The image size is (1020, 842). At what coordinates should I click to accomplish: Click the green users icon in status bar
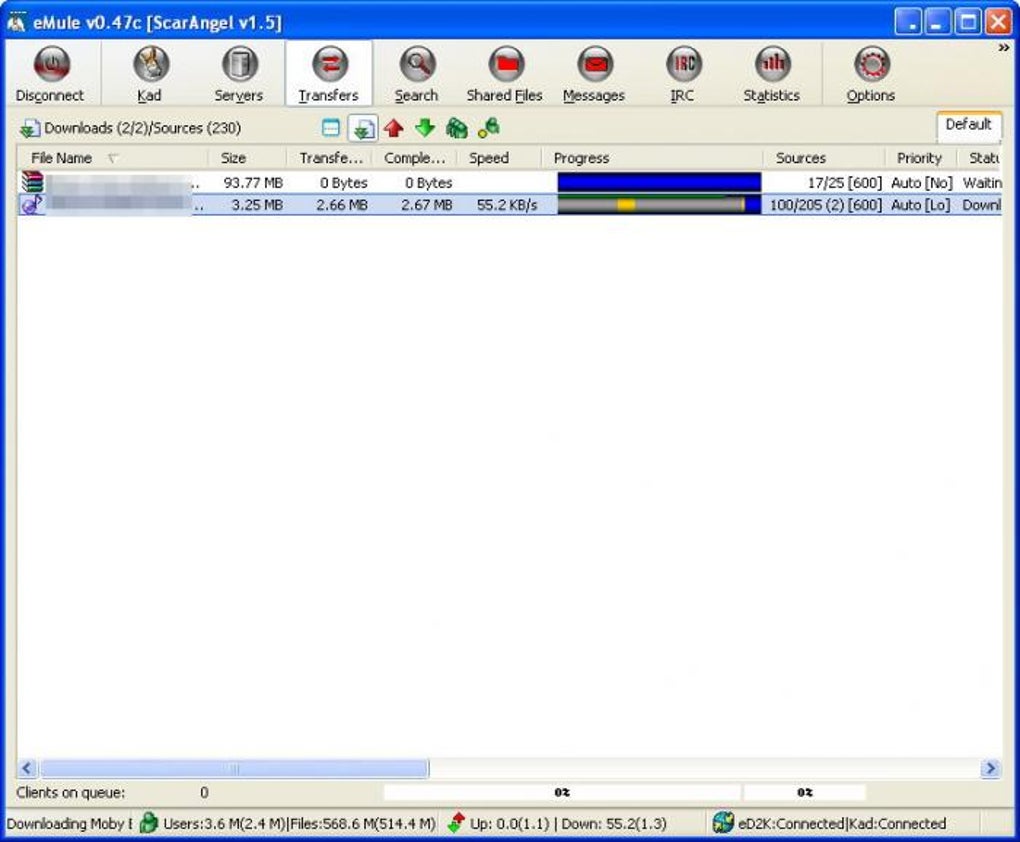(149, 822)
